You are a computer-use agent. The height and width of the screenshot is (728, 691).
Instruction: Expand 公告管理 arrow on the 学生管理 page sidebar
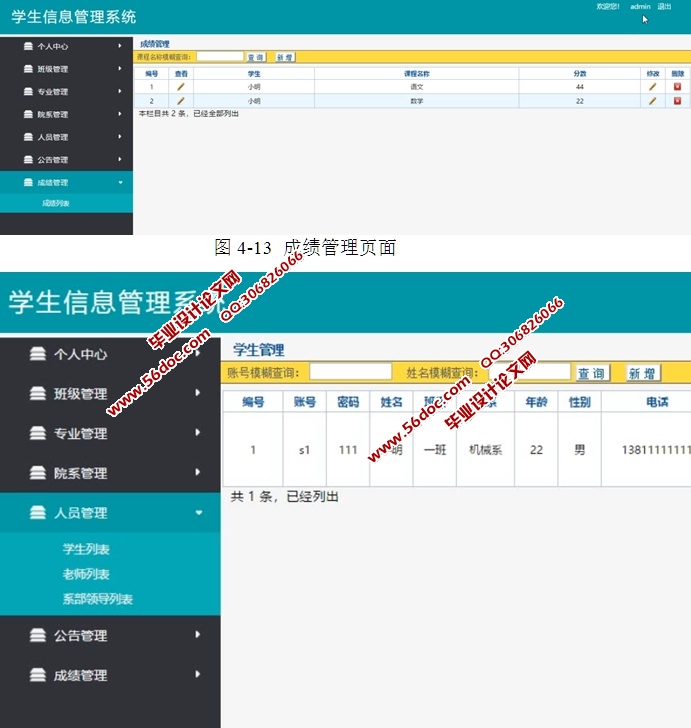pos(198,634)
